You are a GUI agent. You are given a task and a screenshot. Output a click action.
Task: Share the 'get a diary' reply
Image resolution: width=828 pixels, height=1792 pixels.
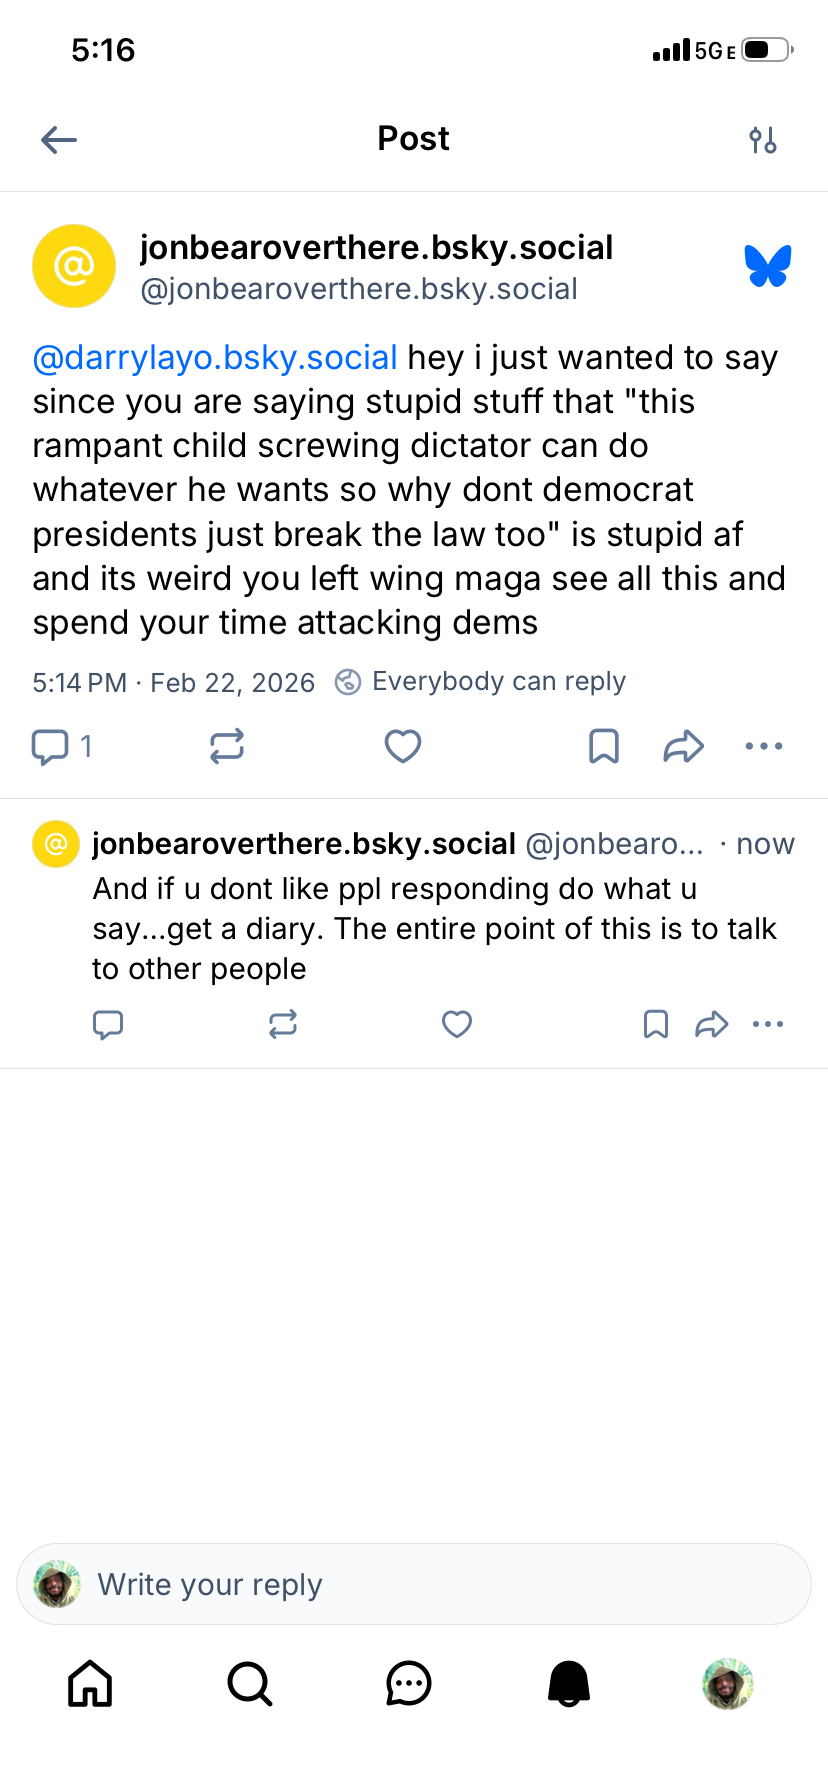(711, 1024)
